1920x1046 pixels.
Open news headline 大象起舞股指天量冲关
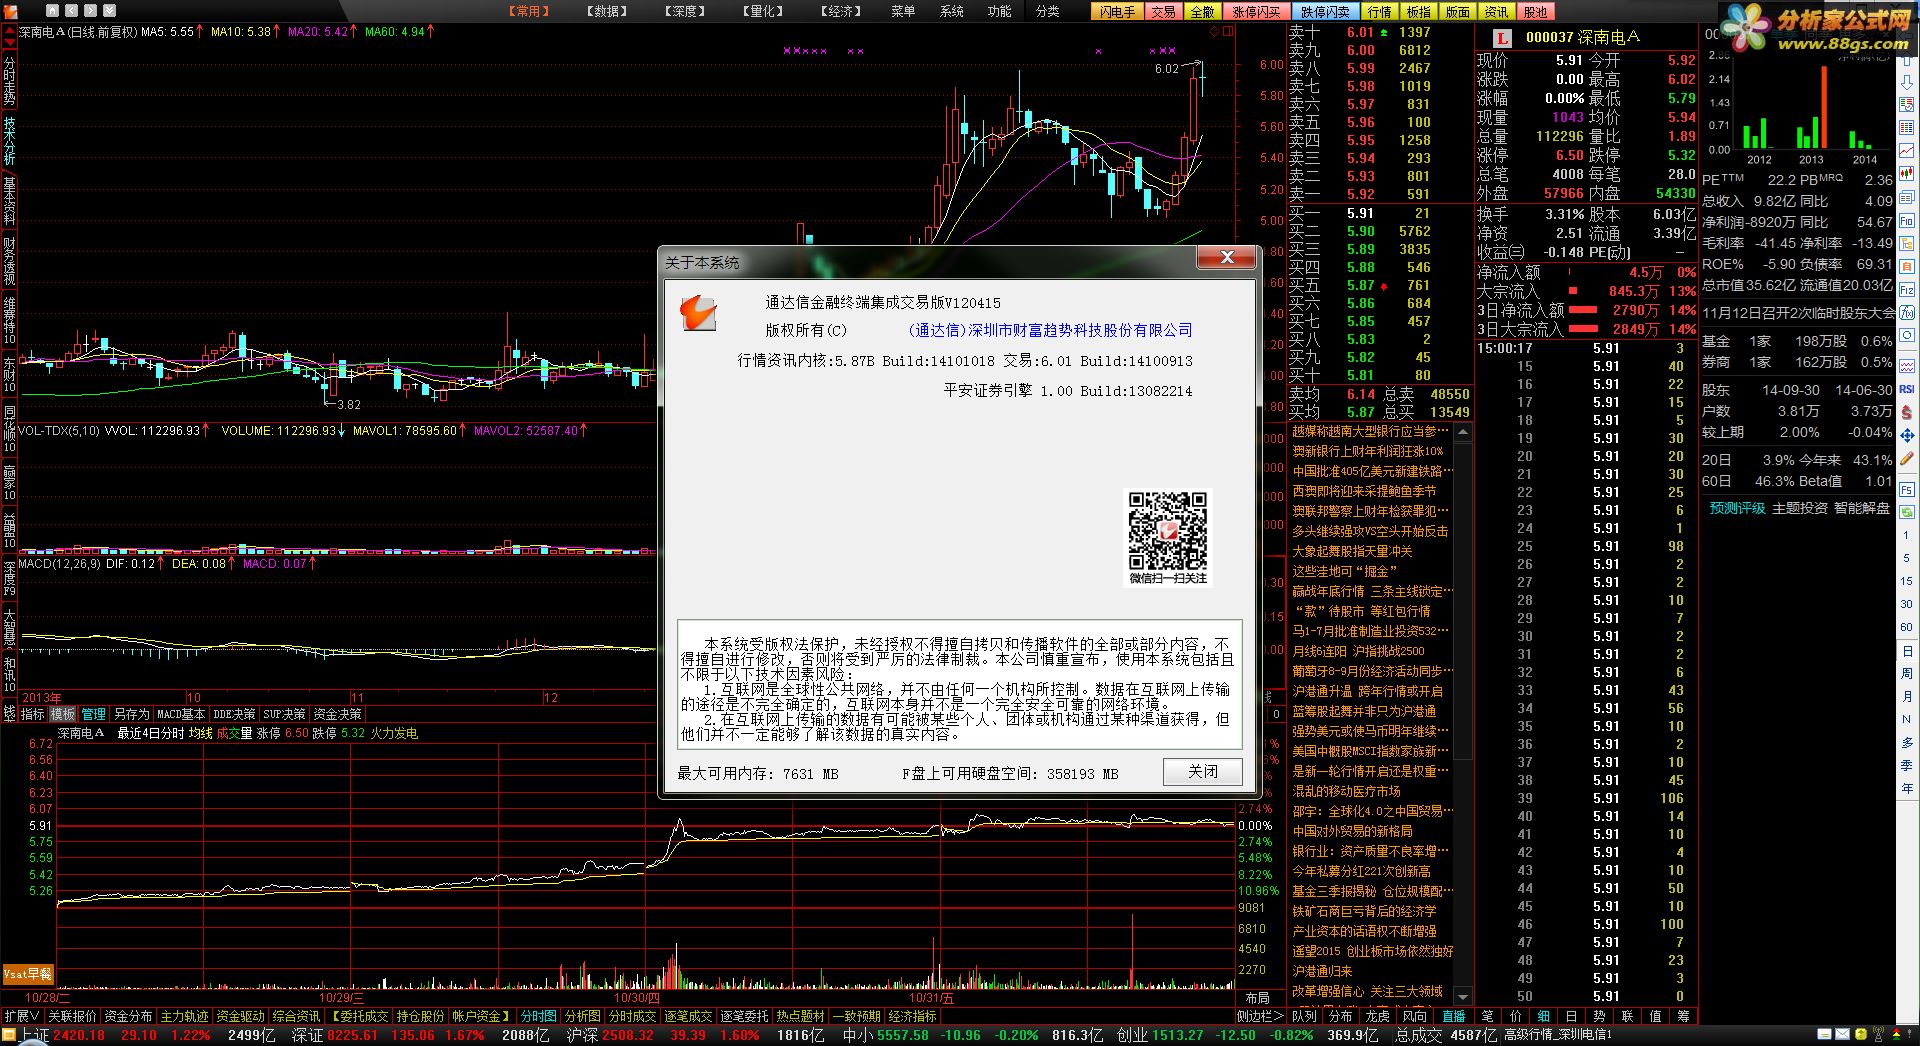(x=1352, y=551)
